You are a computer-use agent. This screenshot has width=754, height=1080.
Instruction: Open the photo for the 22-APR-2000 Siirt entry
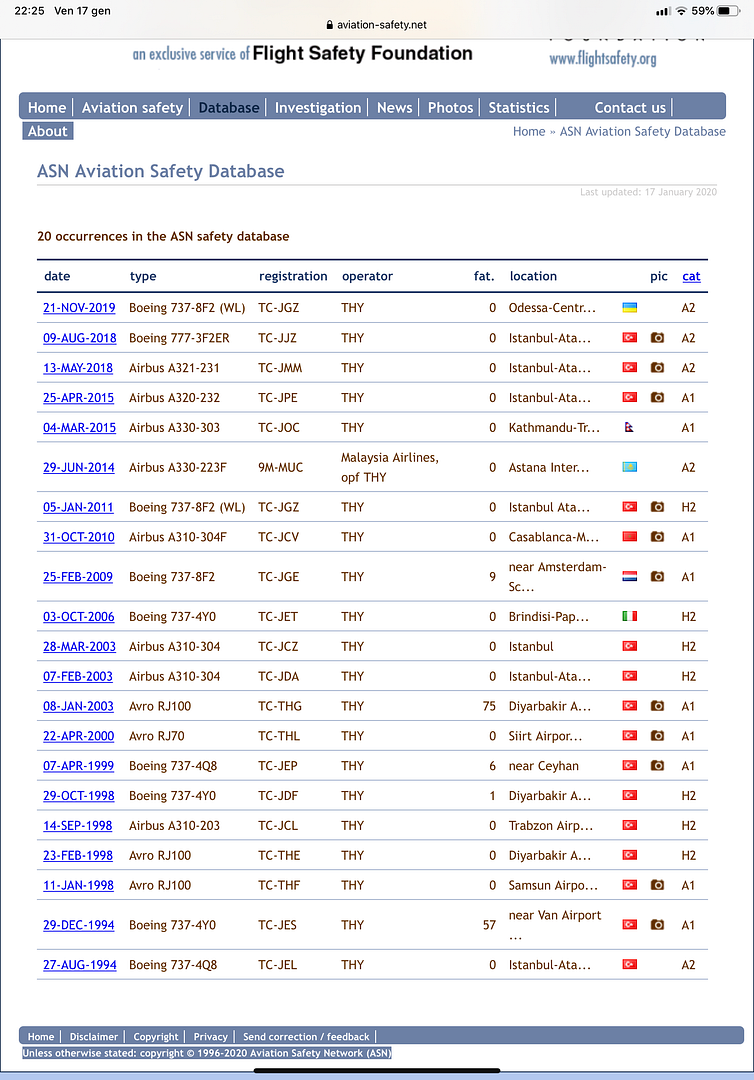click(x=658, y=736)
